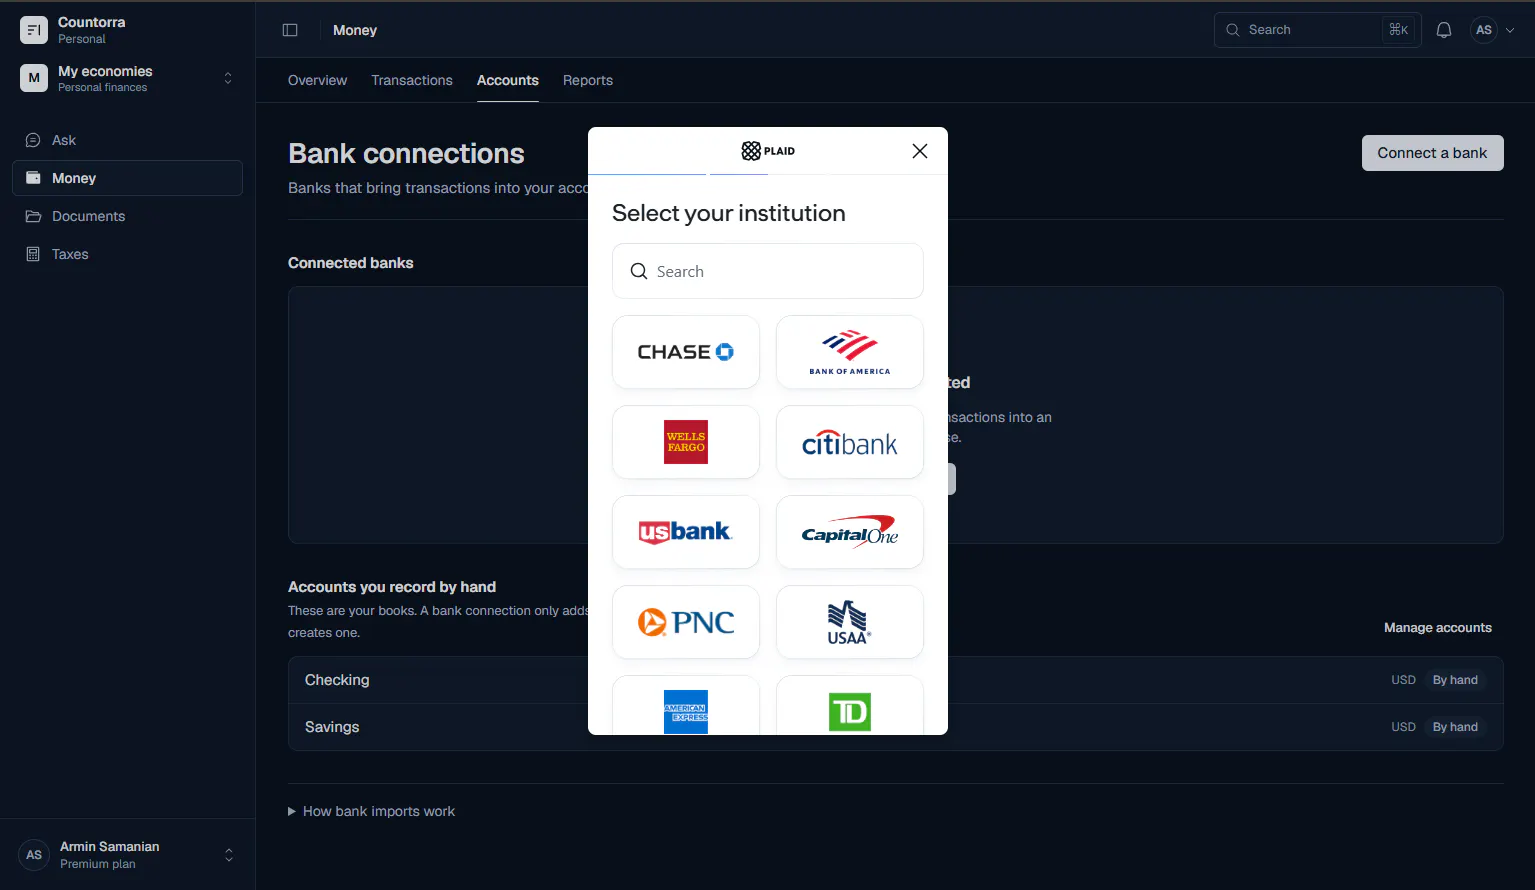The height and width of the screenshot is (890, 1535).
Task: Click the M workspace avatar
Action: pos(34,78)
